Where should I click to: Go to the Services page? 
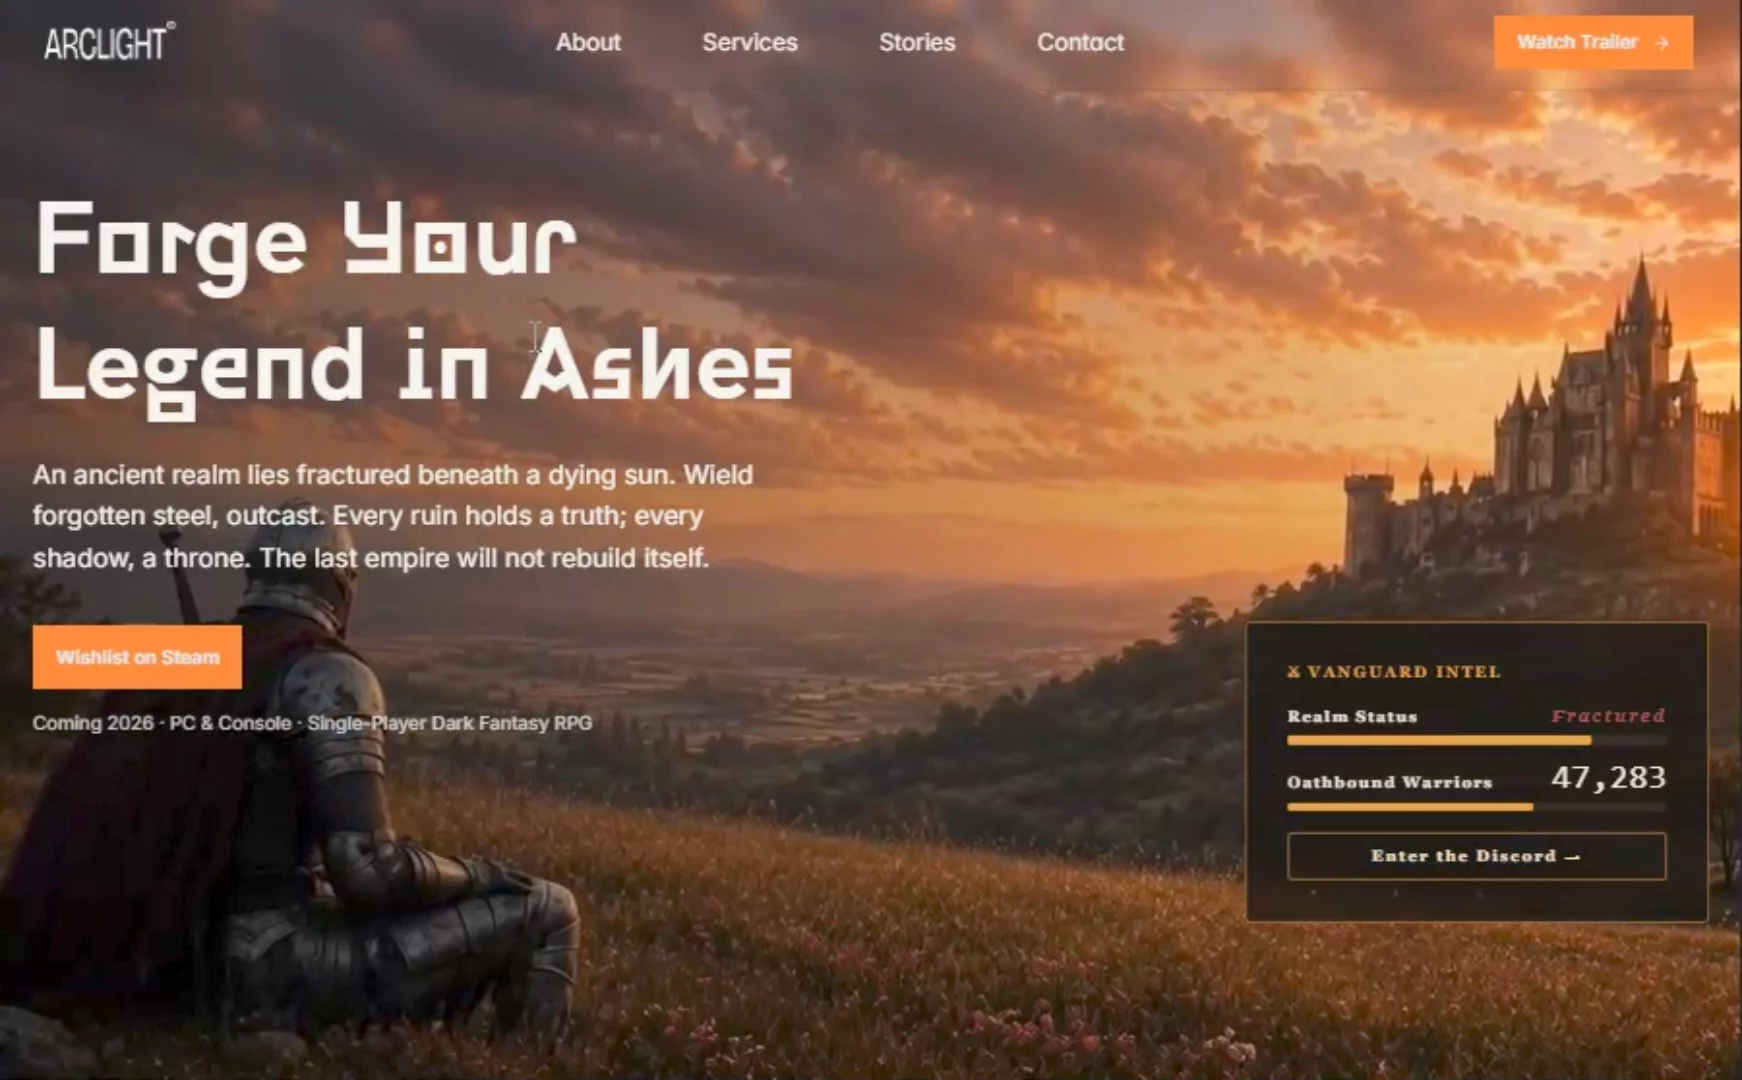750,42
